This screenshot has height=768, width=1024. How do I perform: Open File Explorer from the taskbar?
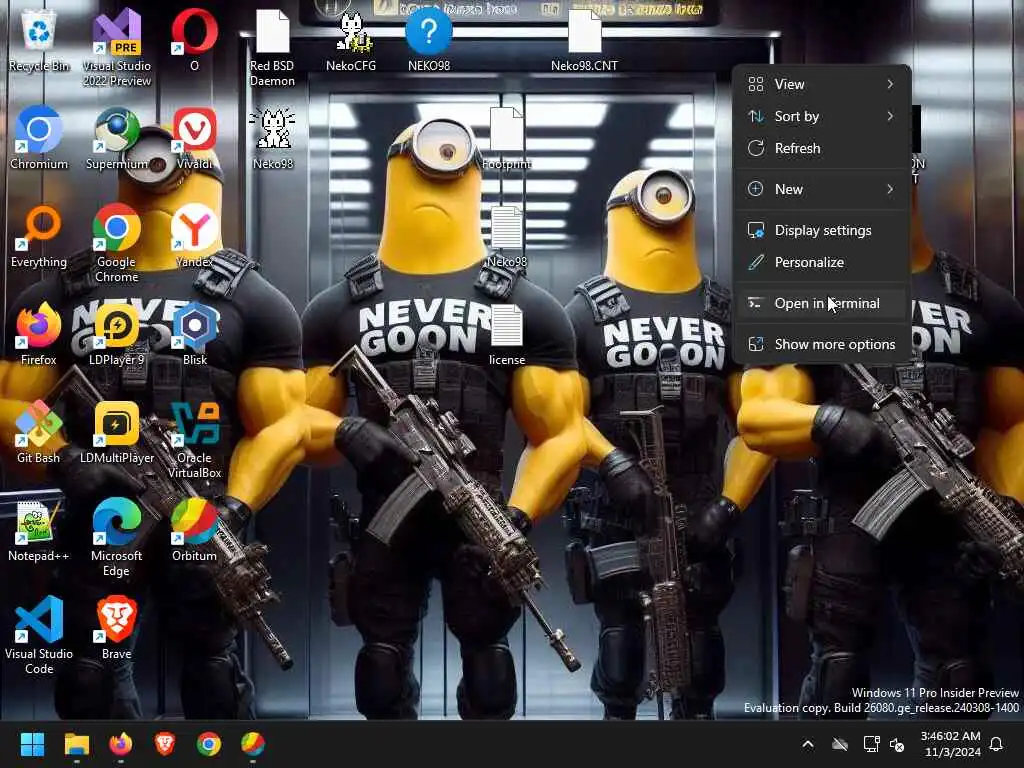[76, 744]
